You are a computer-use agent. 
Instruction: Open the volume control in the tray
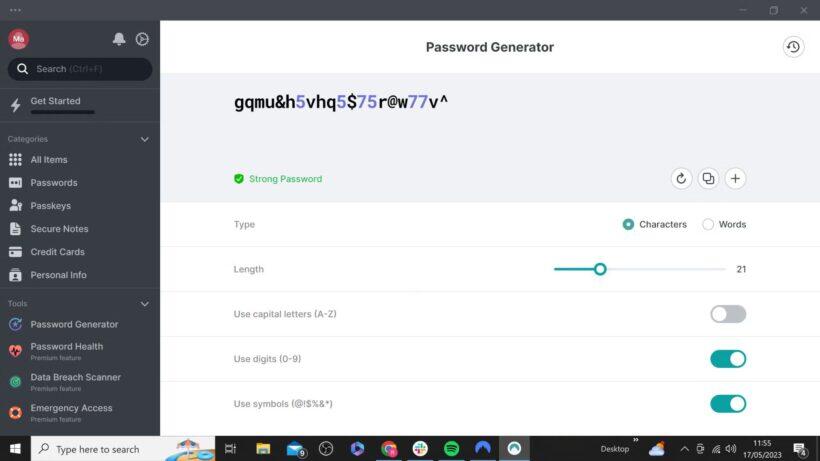731,449
